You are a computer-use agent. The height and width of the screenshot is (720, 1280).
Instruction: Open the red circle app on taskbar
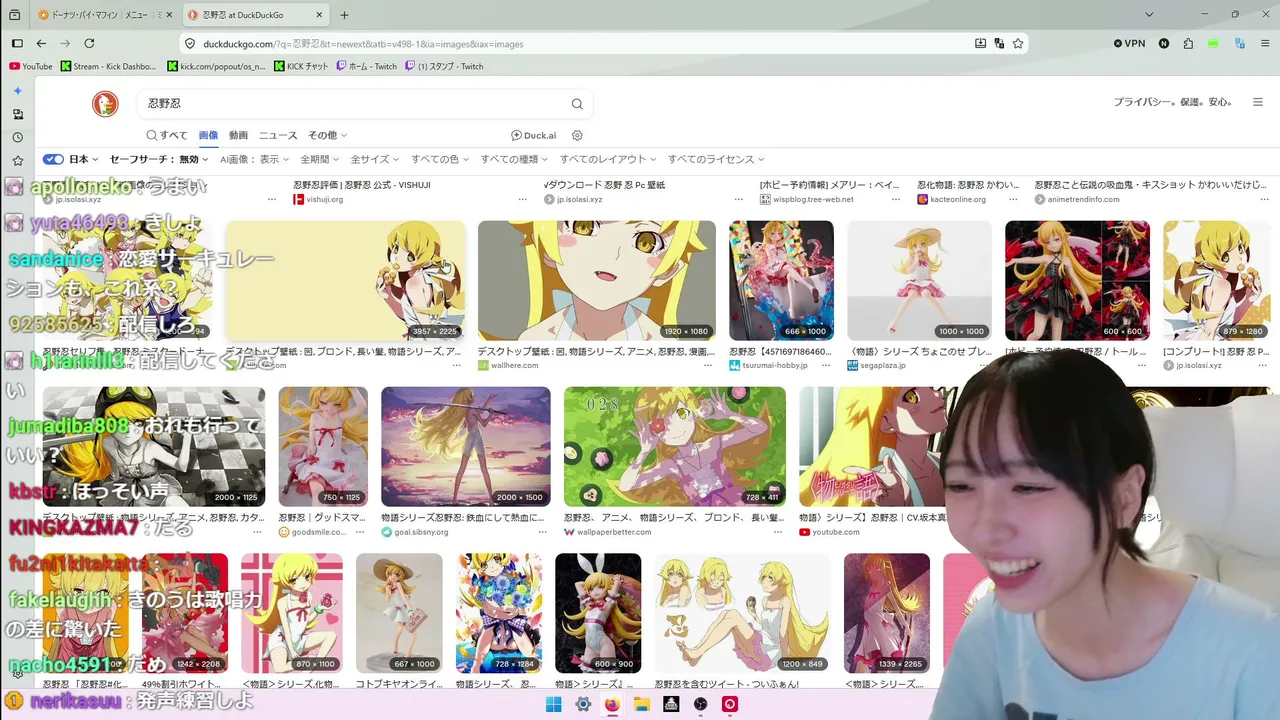[730, 704]
